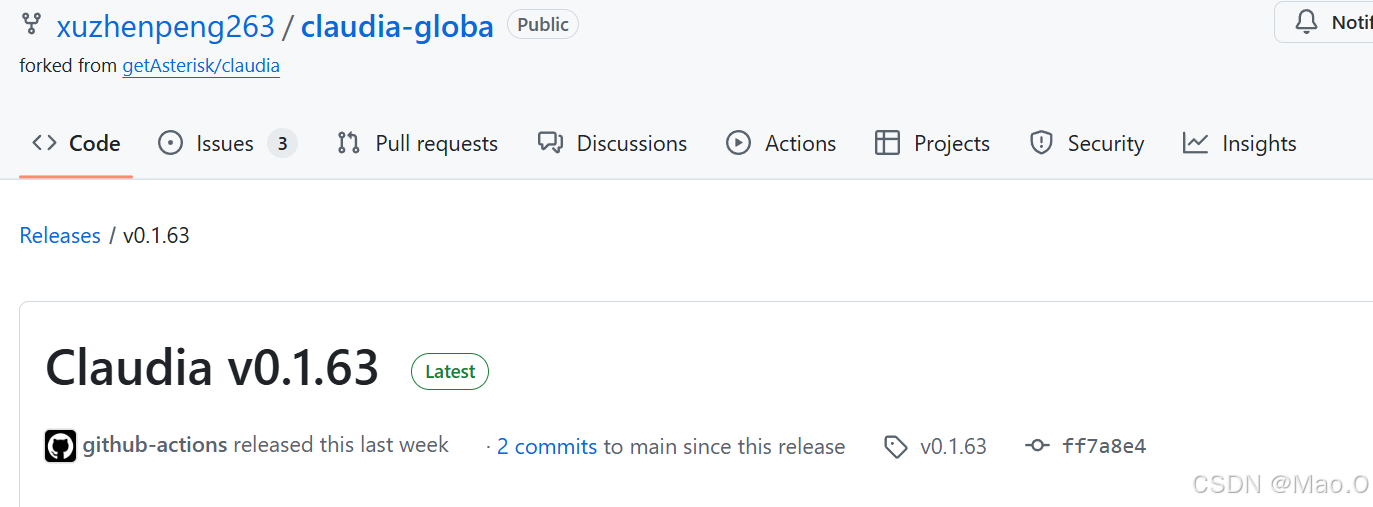Click the Code tab angle-brackets icon
The height and width of the screenshot is (507, 1373).
tap(44, 143)
